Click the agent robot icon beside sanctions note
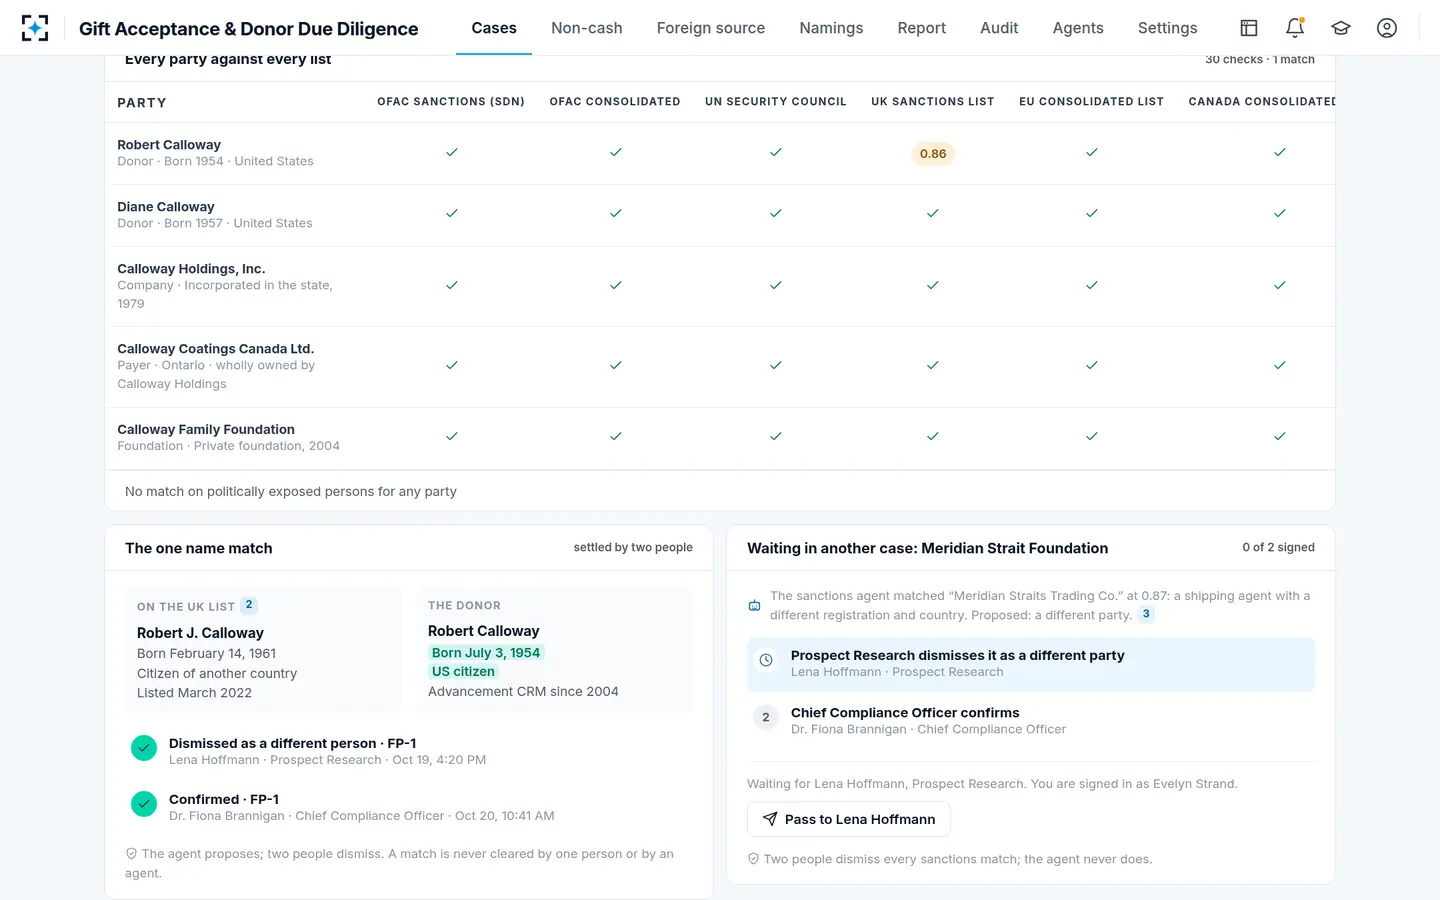Viewport: 1440px width, 900px height. [754, 605]
